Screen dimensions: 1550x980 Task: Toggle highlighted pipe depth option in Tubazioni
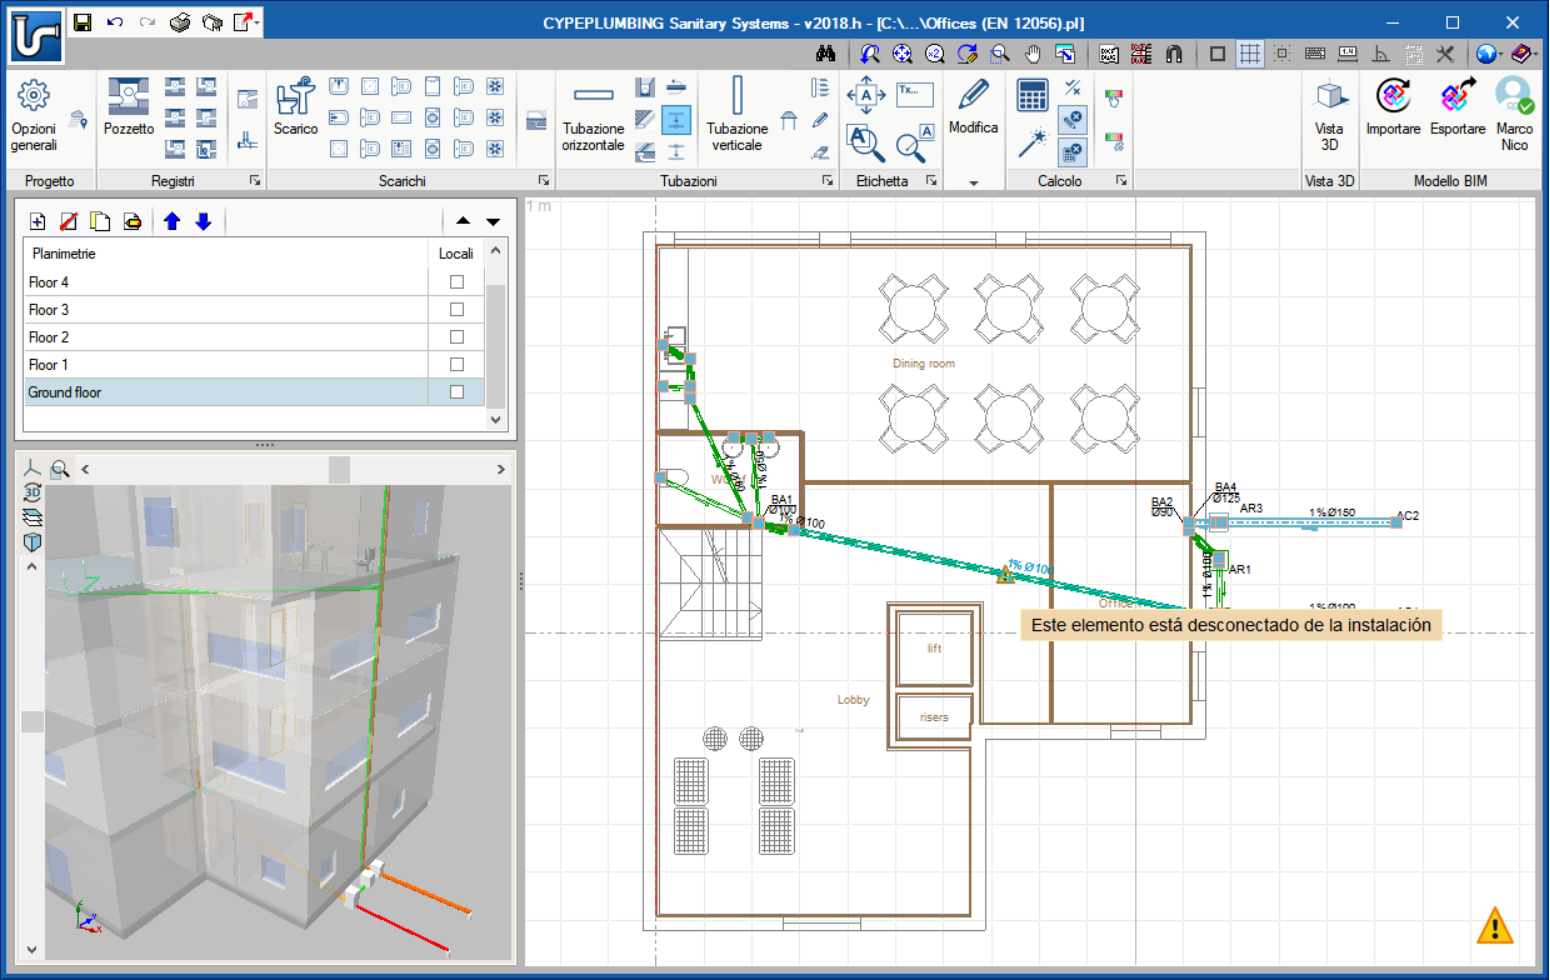676,120
